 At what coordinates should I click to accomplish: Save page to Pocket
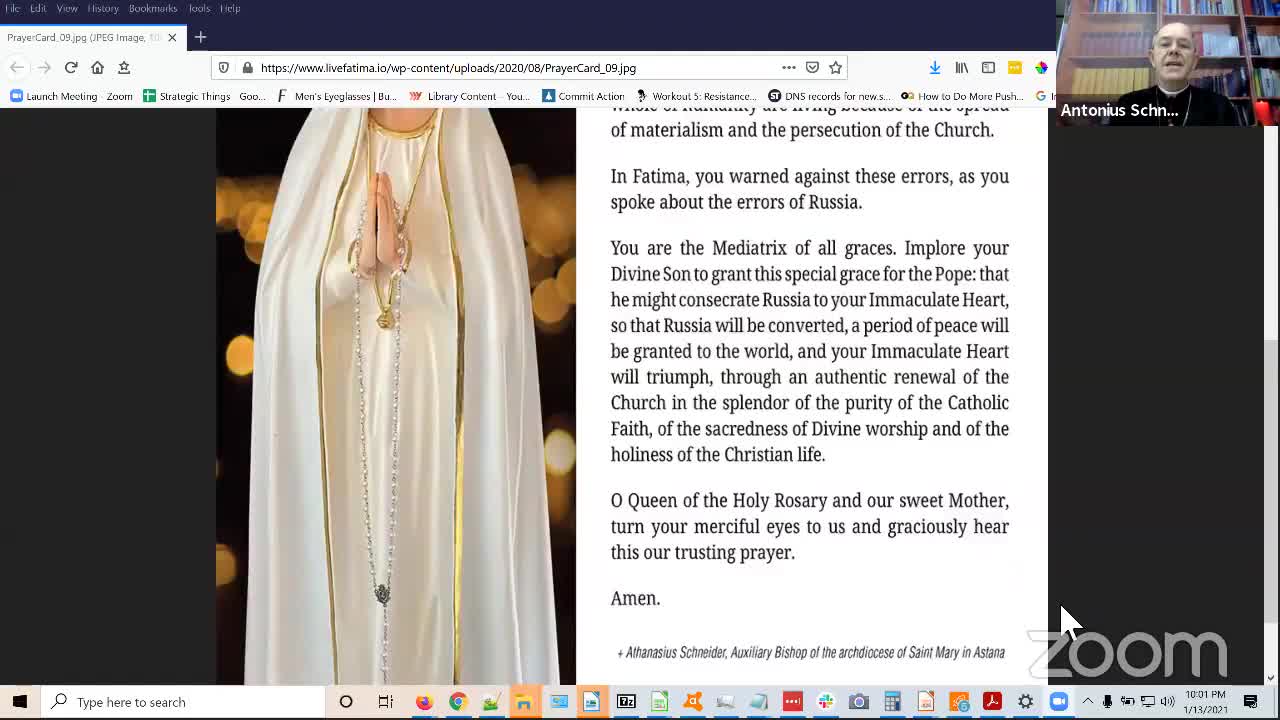[812, 67]
